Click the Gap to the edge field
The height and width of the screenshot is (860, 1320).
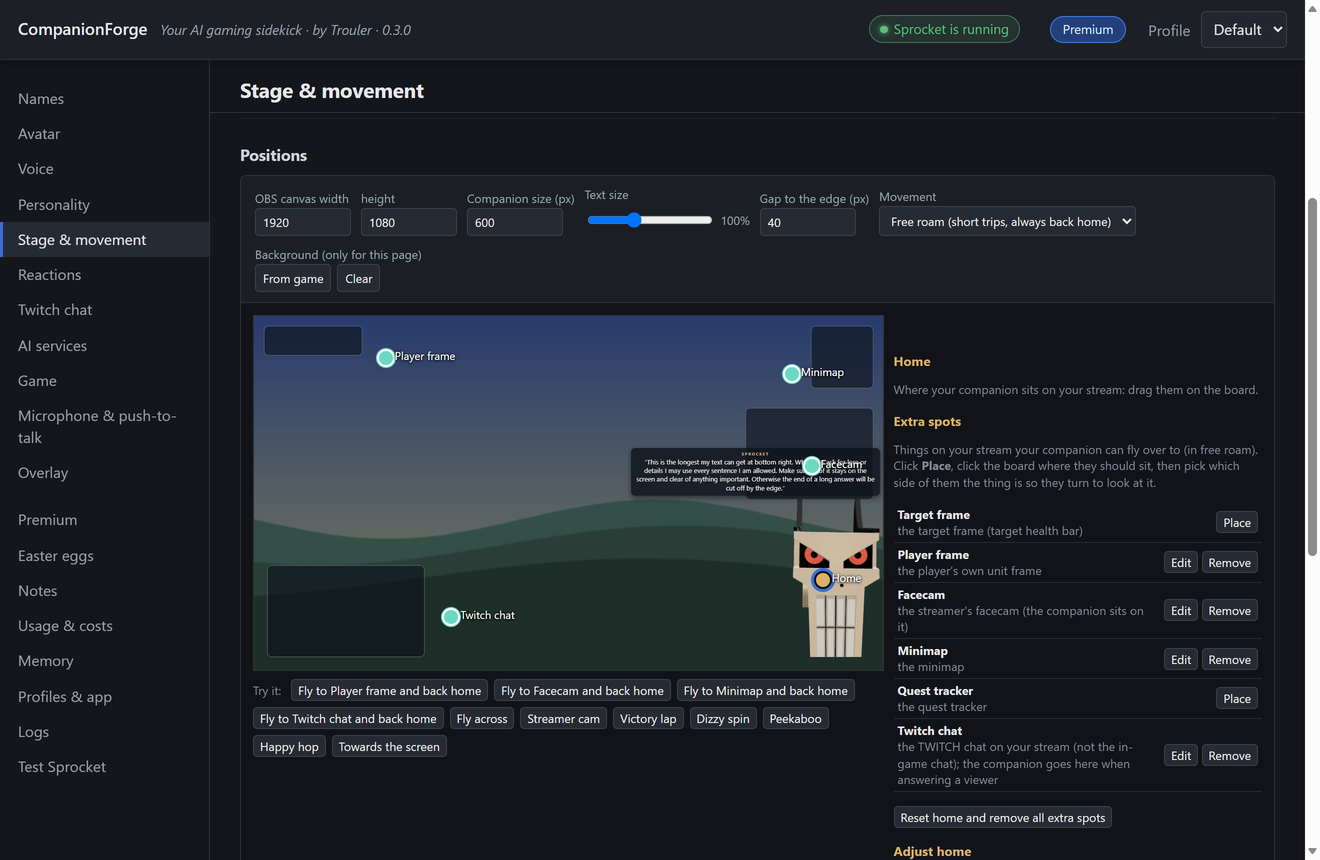click(x=807, y=222)
